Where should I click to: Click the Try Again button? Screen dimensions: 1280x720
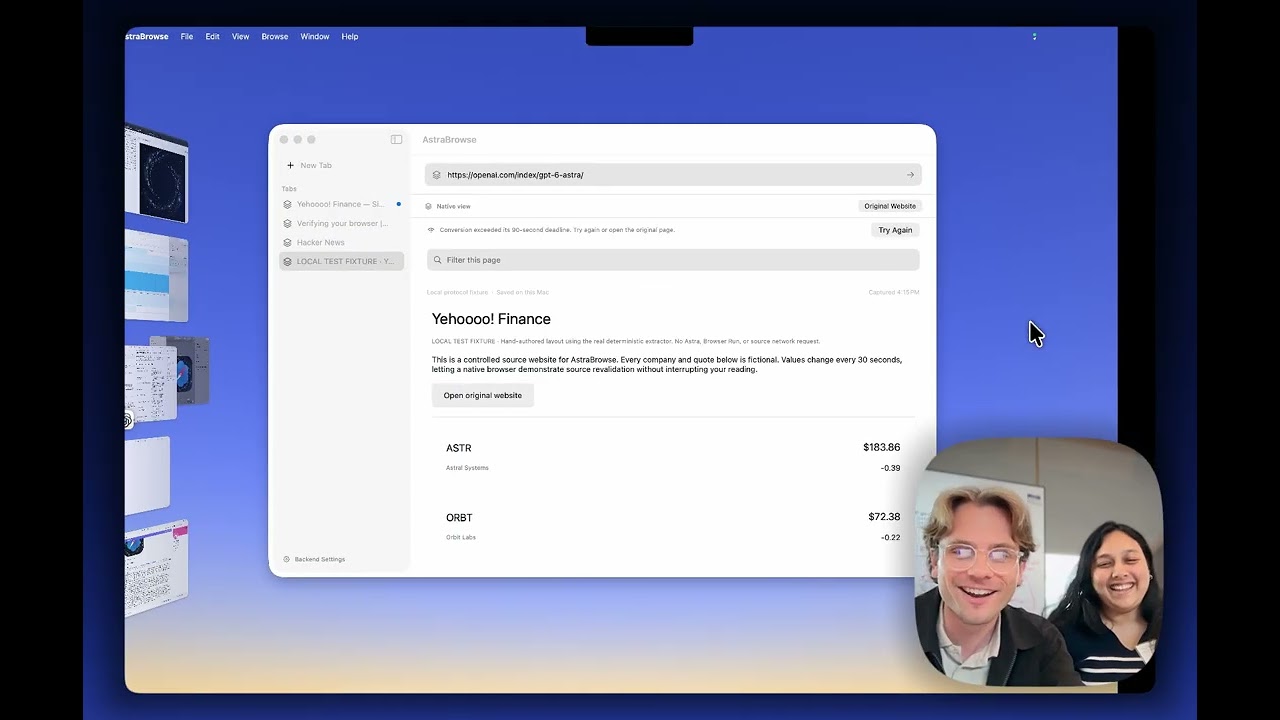pyautogui.click(x=895, y=230)
